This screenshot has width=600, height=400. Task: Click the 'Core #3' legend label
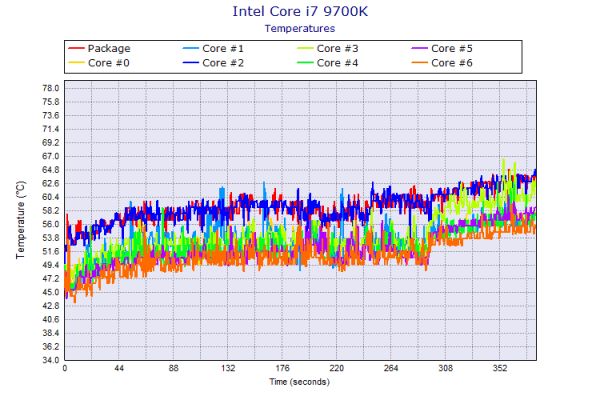pyautogui.click(x=338, y=49)
